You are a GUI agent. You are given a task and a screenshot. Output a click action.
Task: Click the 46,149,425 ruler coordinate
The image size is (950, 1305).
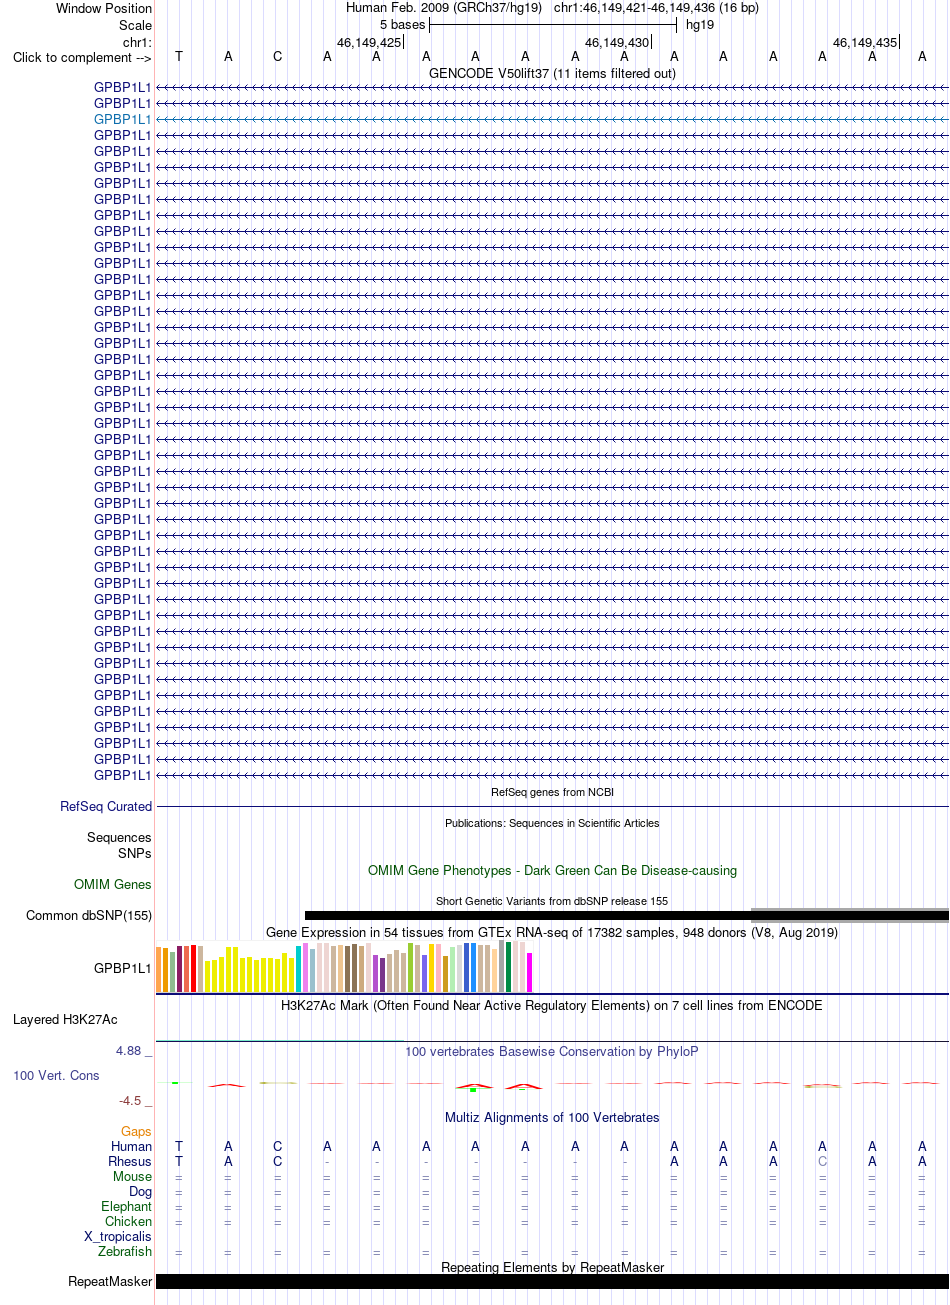click(369, 42)
